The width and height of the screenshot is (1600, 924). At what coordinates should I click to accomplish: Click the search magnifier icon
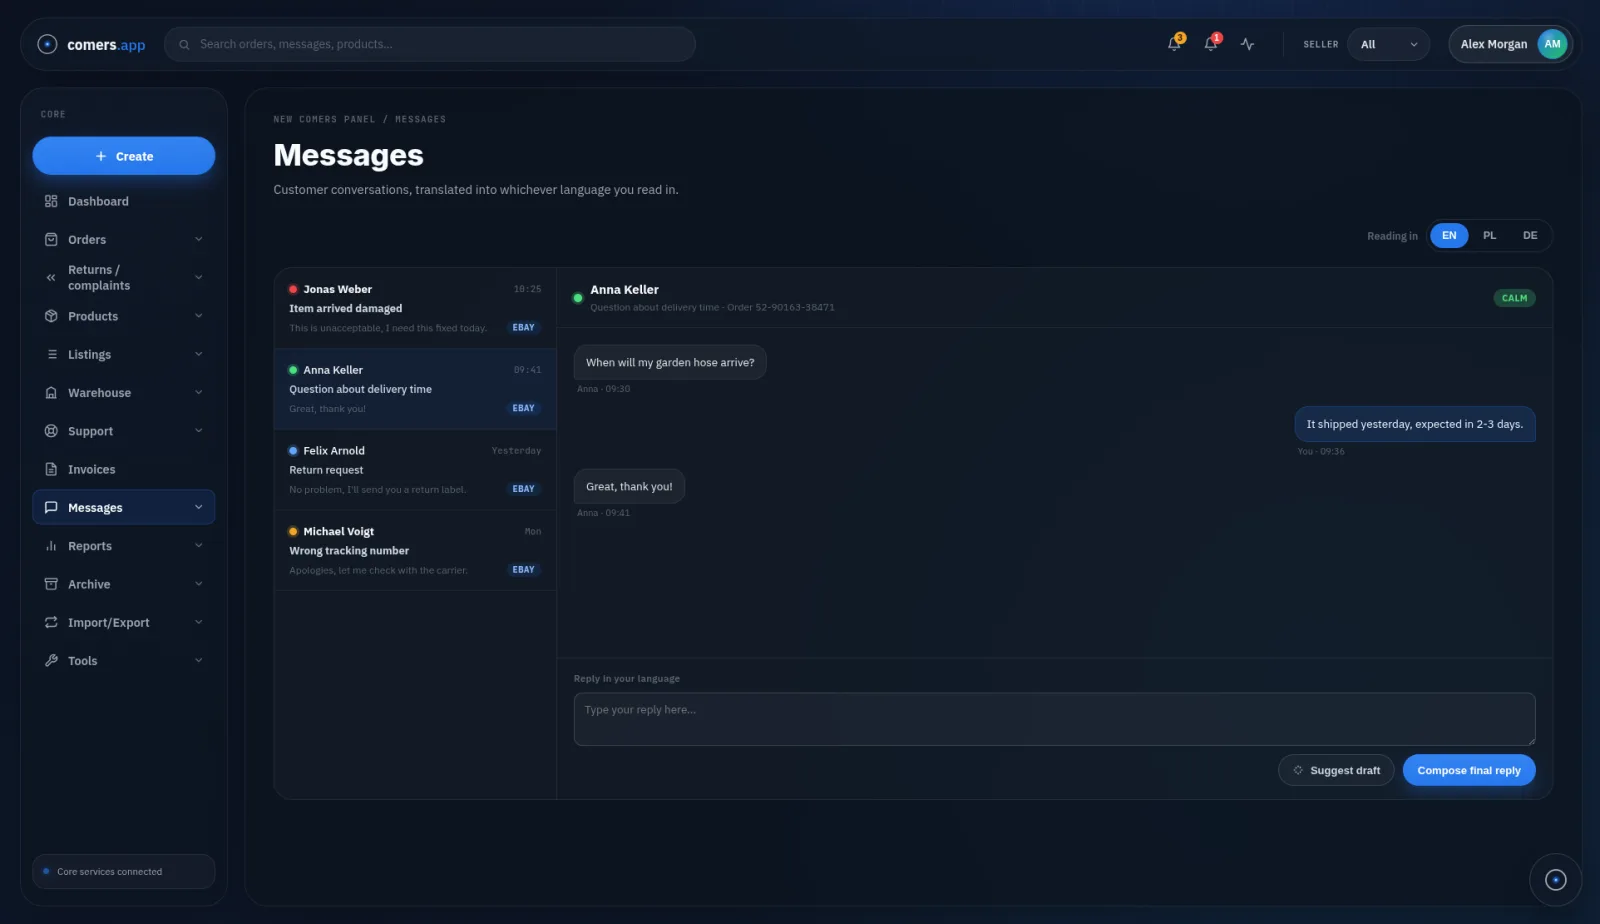(184, 44)
